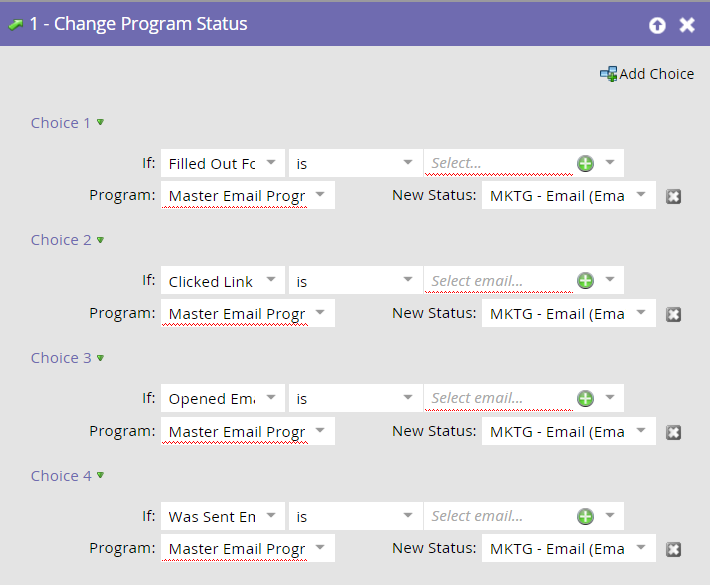Click the green plus in Choice 1

[x=585, y=163]
